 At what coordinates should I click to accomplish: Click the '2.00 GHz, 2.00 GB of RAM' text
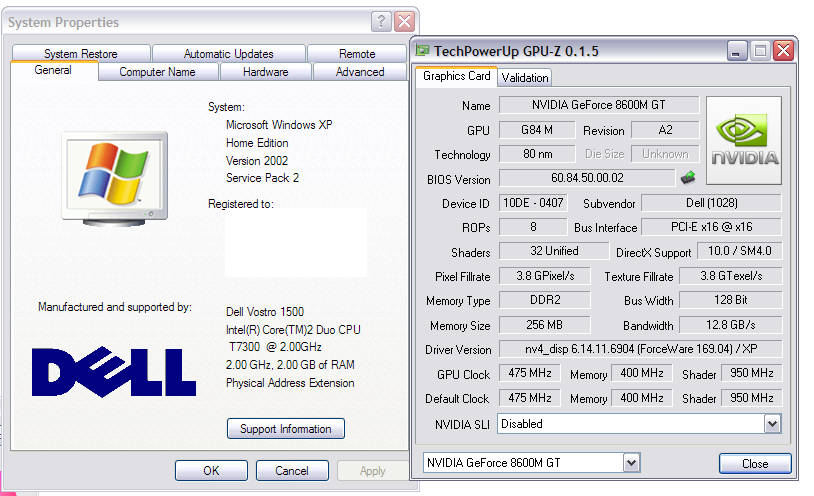[x=290, y=365]
